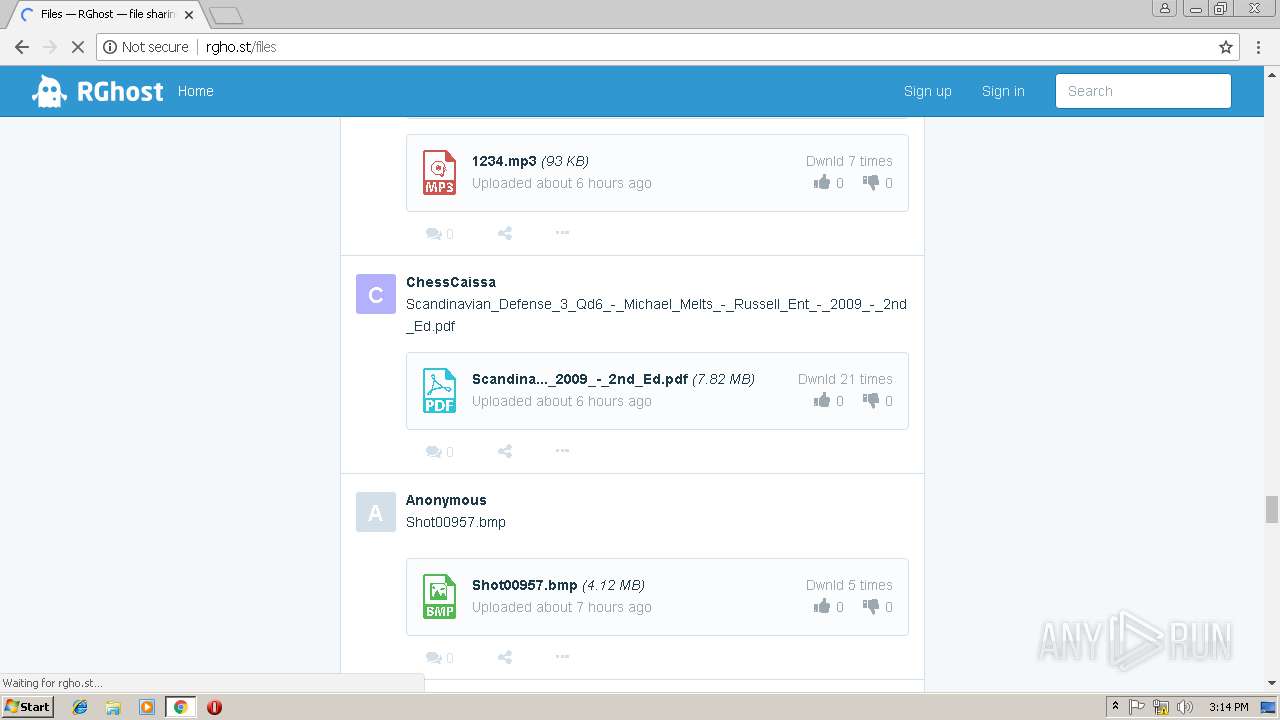Image resolution: width=1280 pixels, height=720 pixels.
Task: Open the Sign up page
Action: coord(928,91)
